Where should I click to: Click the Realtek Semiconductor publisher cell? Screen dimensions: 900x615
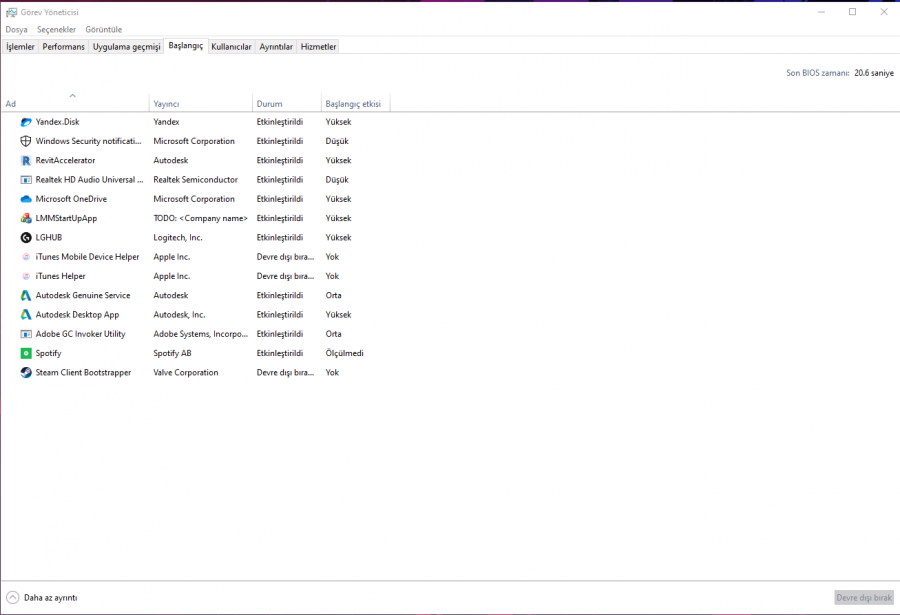pos(195,180)
